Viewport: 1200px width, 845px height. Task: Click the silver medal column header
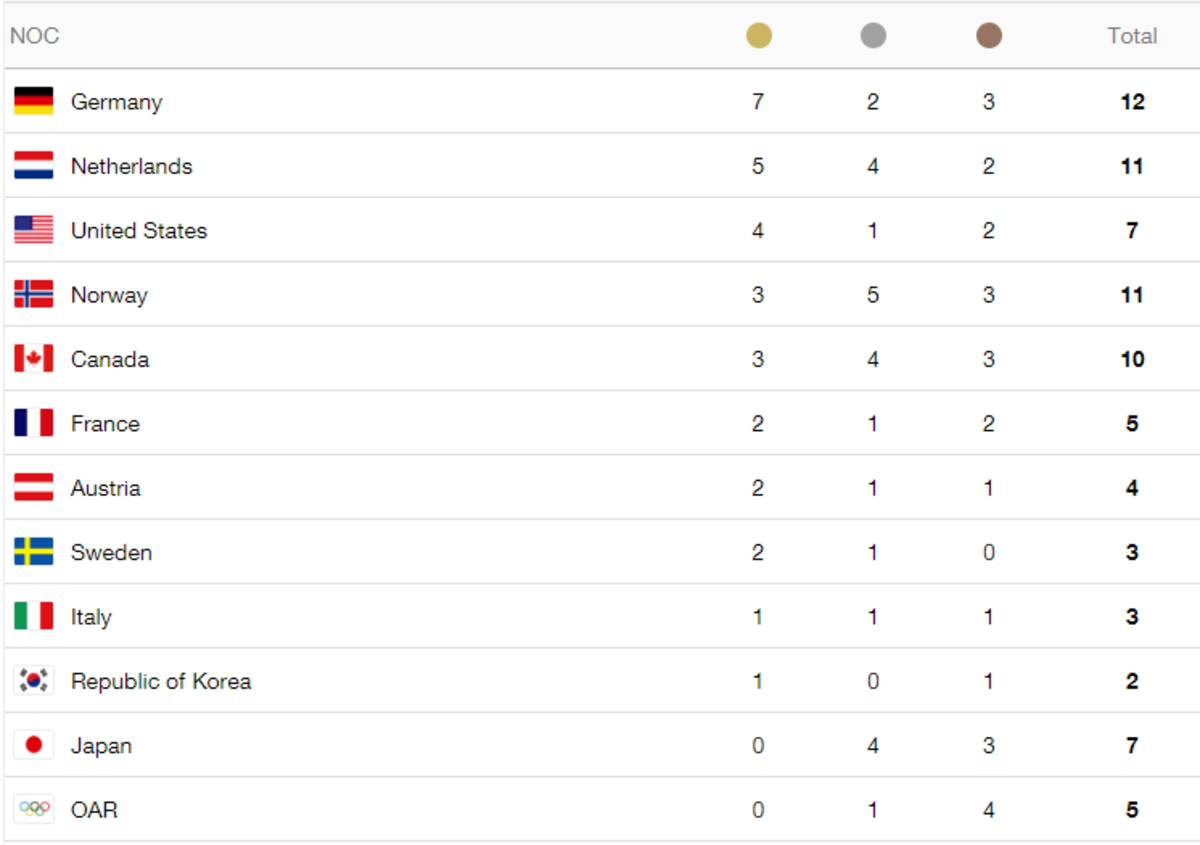tap(873, 36)
